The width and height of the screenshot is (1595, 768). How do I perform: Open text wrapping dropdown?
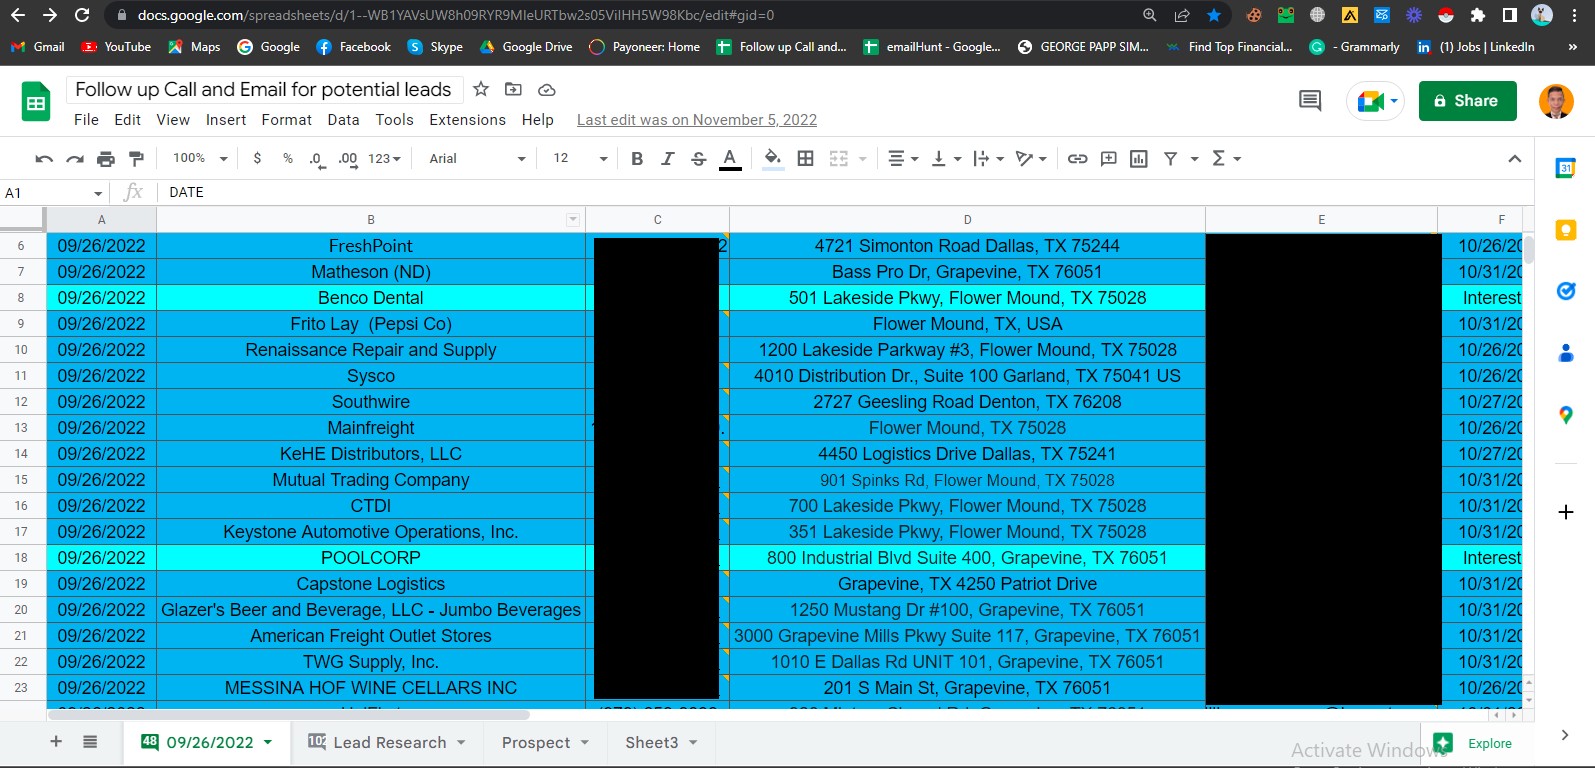pyautogui.click(x=988, y=159)
